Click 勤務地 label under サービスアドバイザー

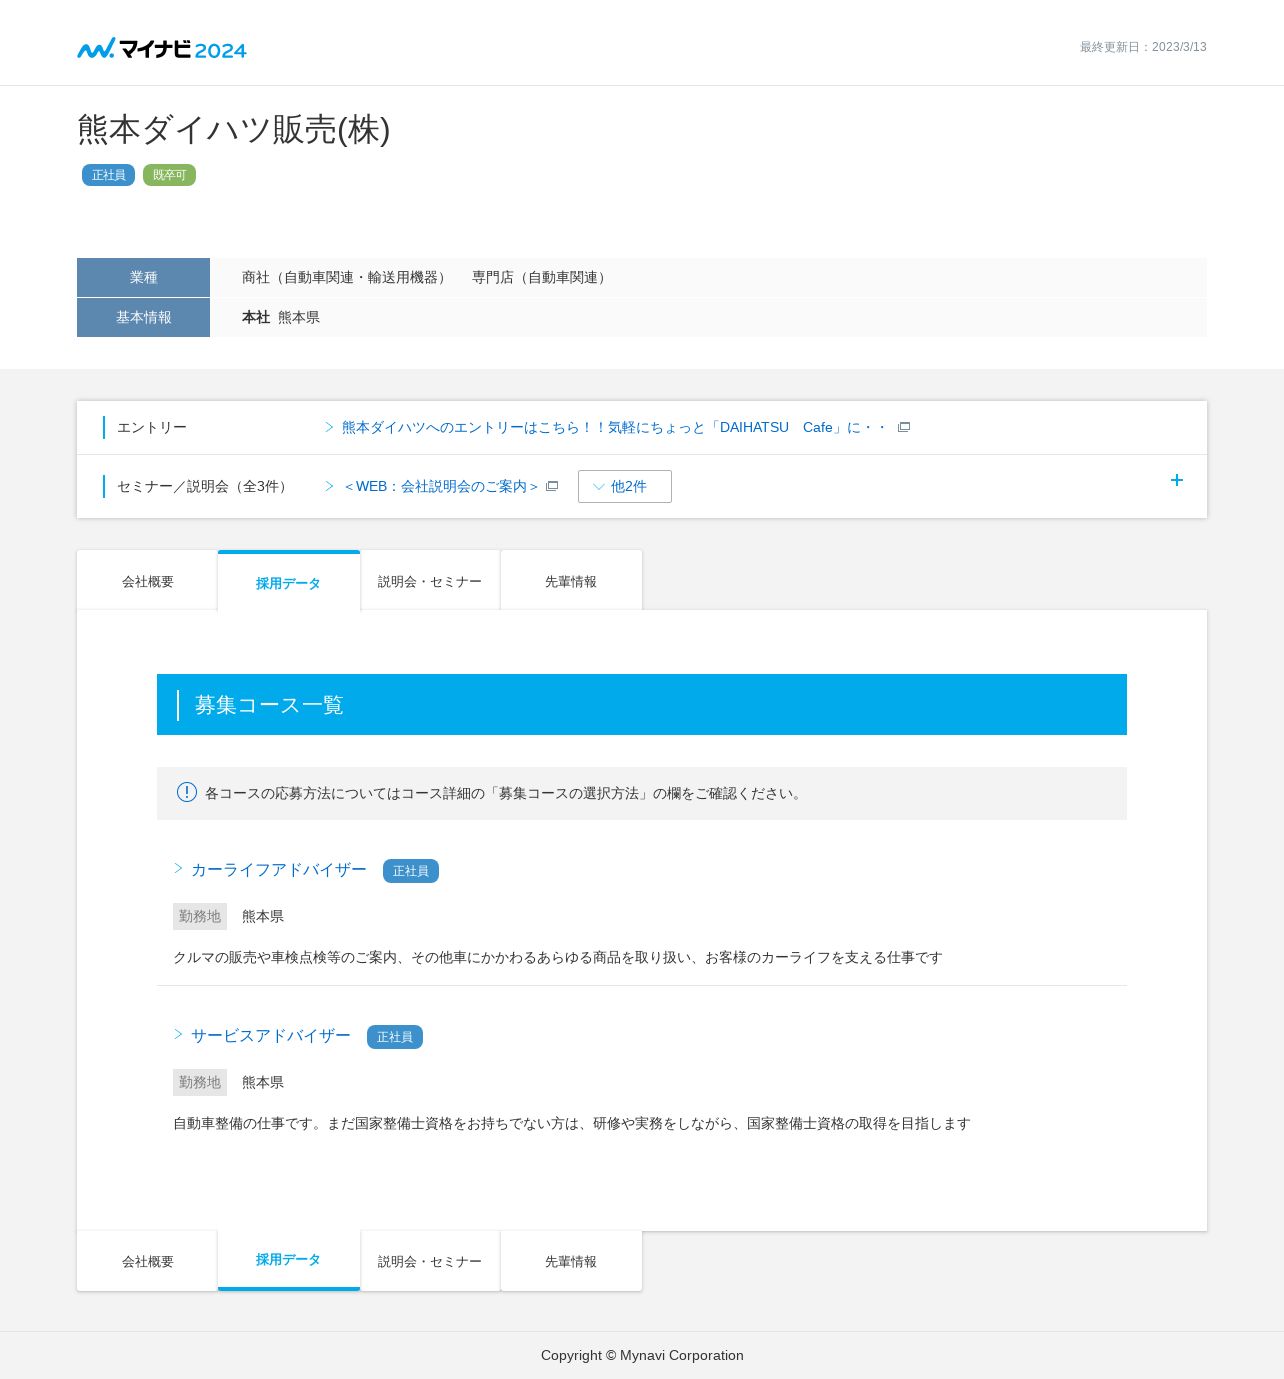(x=200, y=1082)
